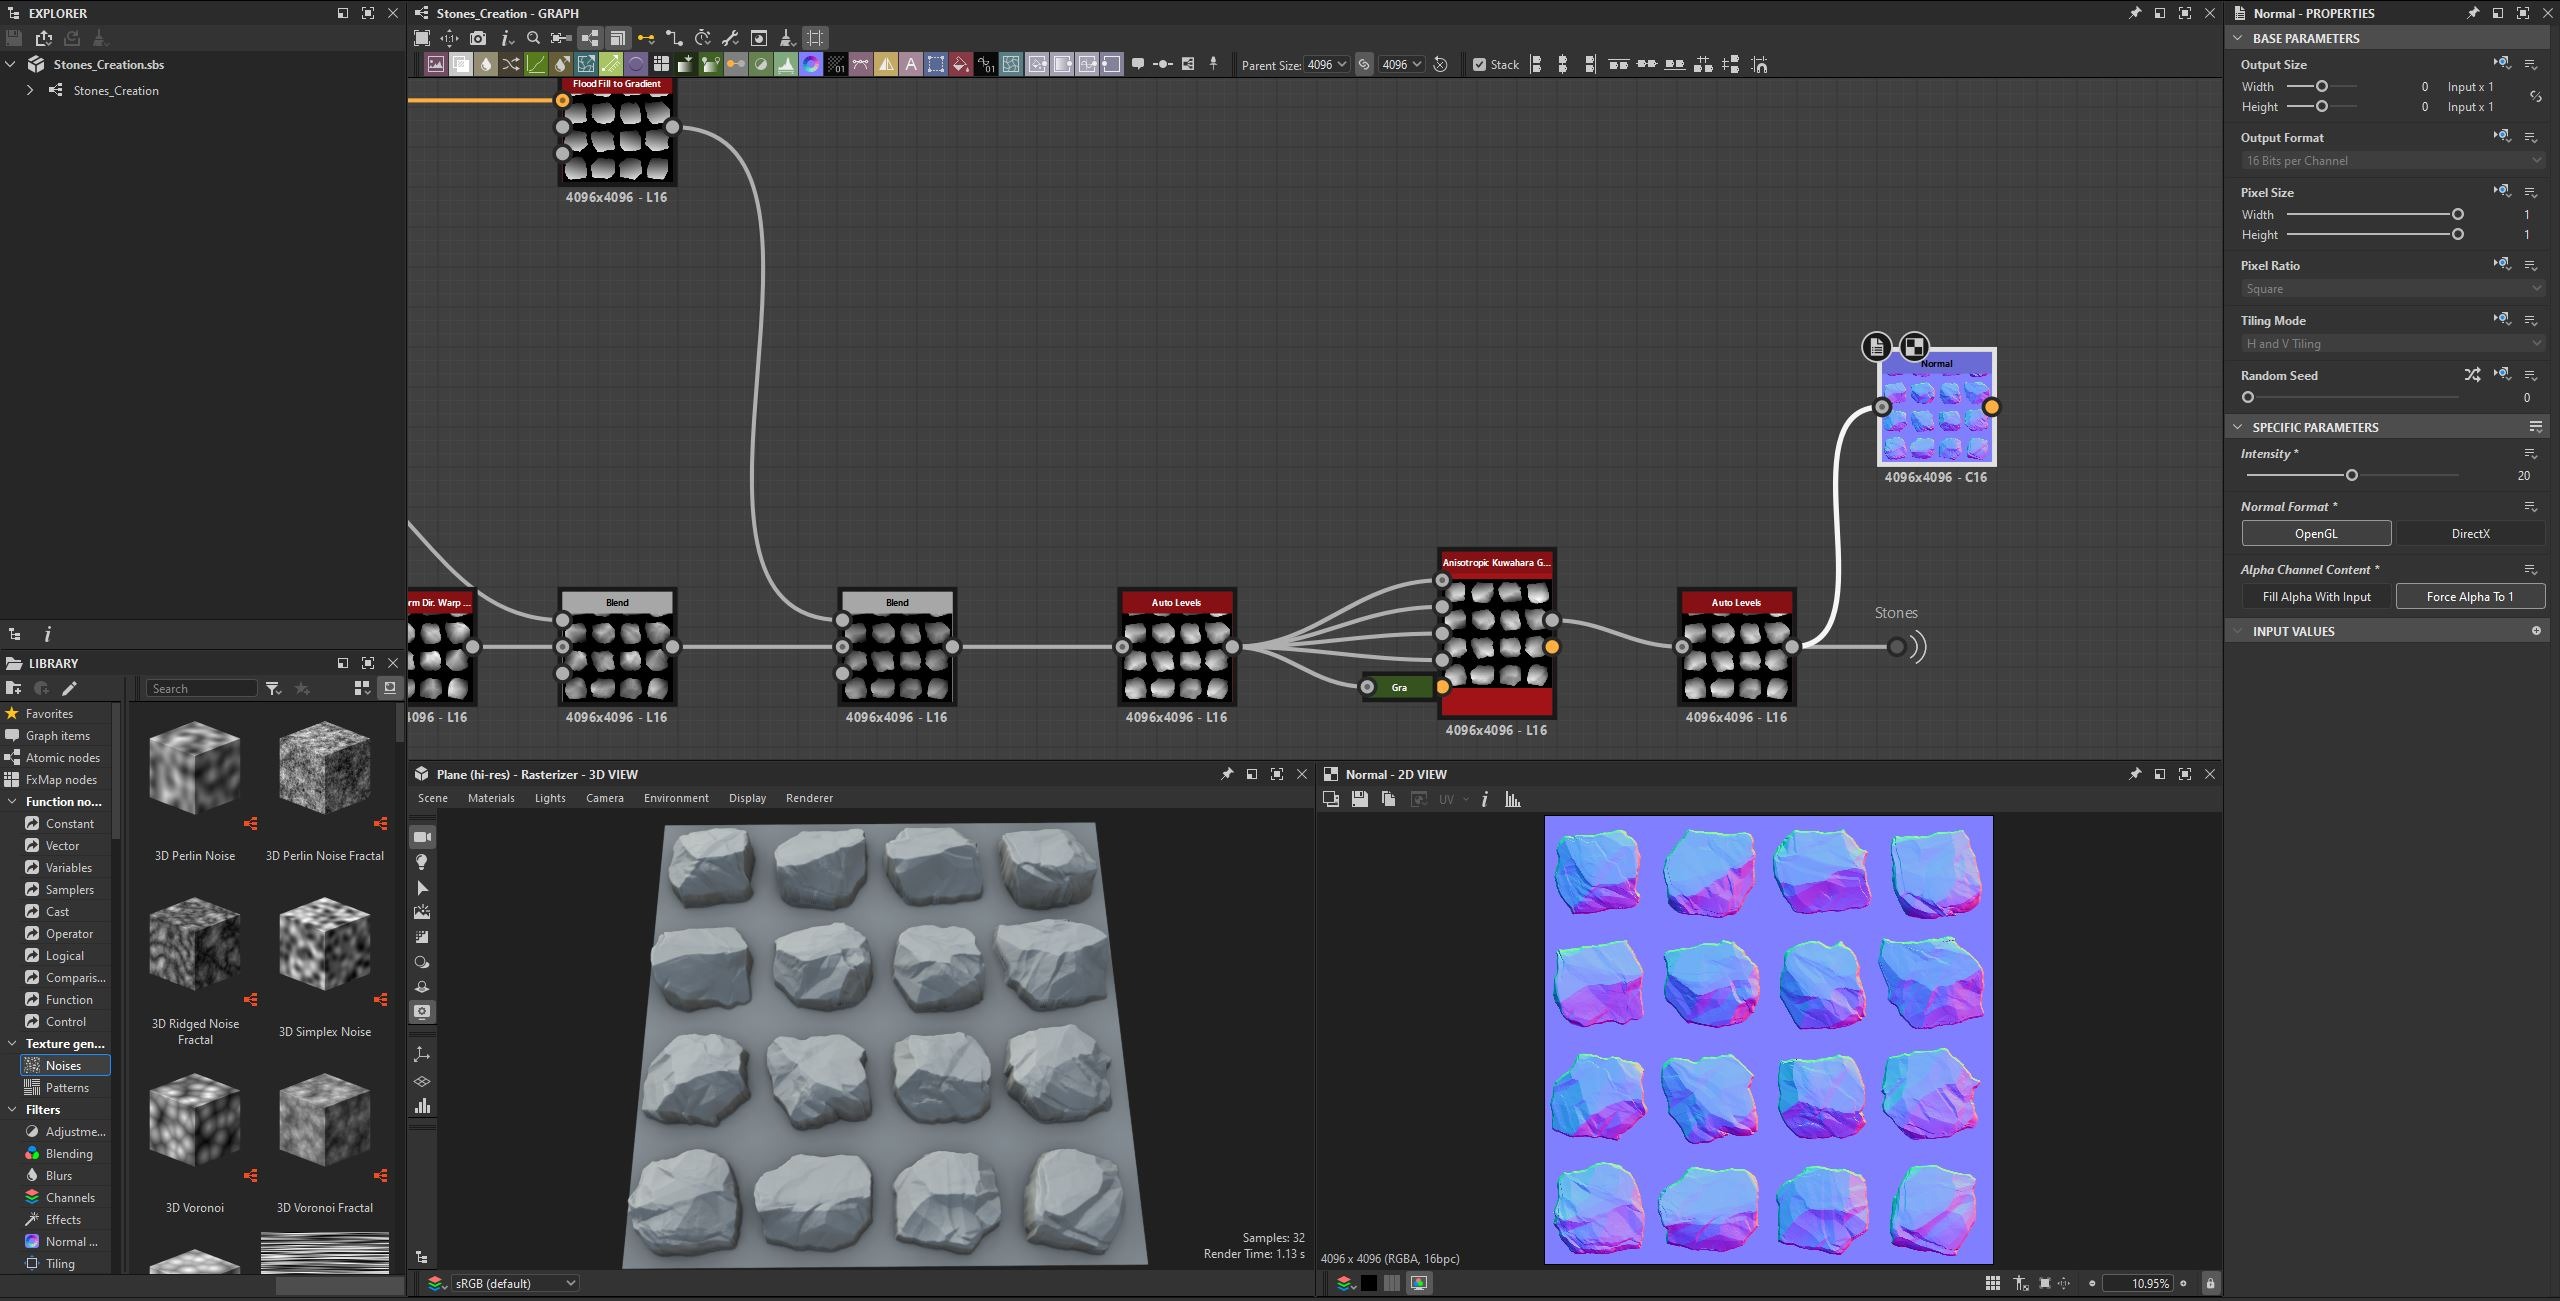Show the histogram in the 2D view
Viewport: 2560px width, 1301px height.
coord(1513,799)
